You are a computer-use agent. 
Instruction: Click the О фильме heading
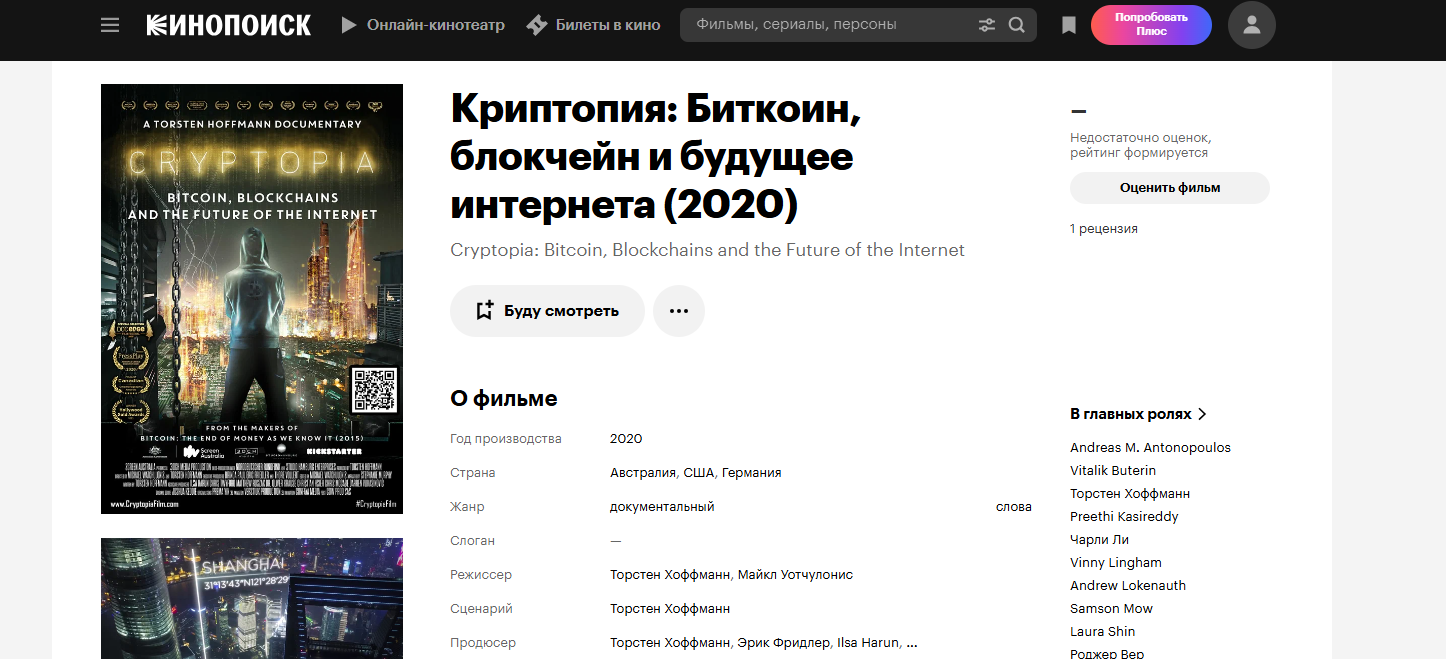pos(504,399)
